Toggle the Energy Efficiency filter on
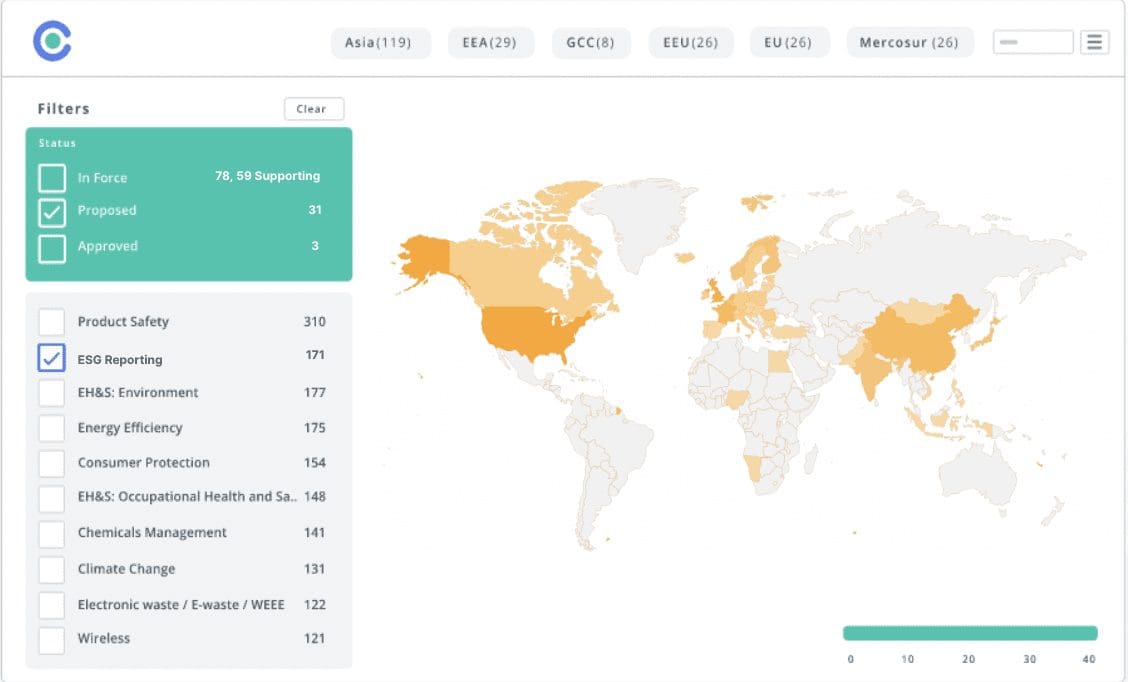The width and height of the screenshot is (1128, 682). (x=52, y=428)
